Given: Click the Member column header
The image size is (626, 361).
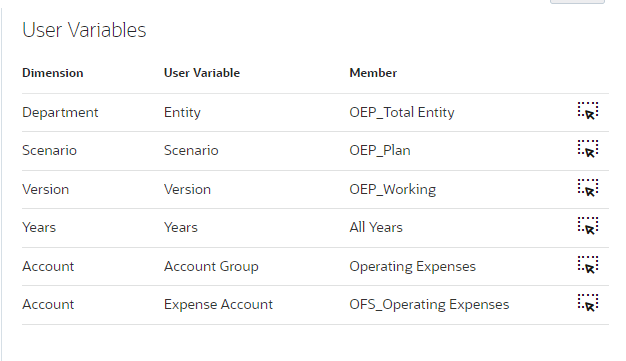Looking at the screenshot, I should pyautogui.click(x=373, y=73).
